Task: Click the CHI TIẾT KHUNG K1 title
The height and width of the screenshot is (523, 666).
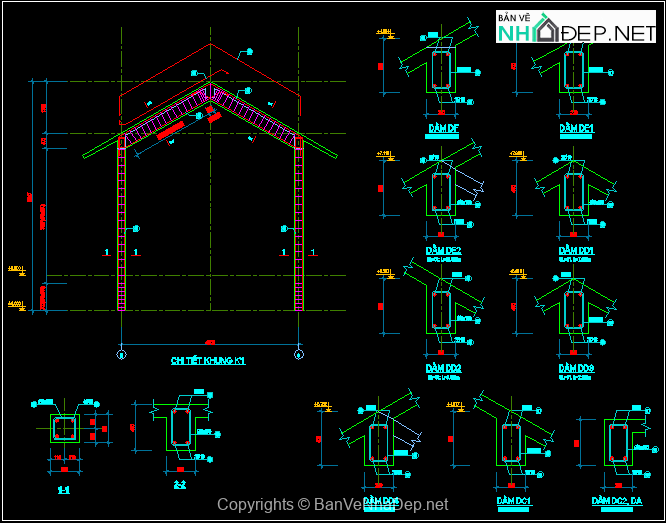Action: click(208, 360)
